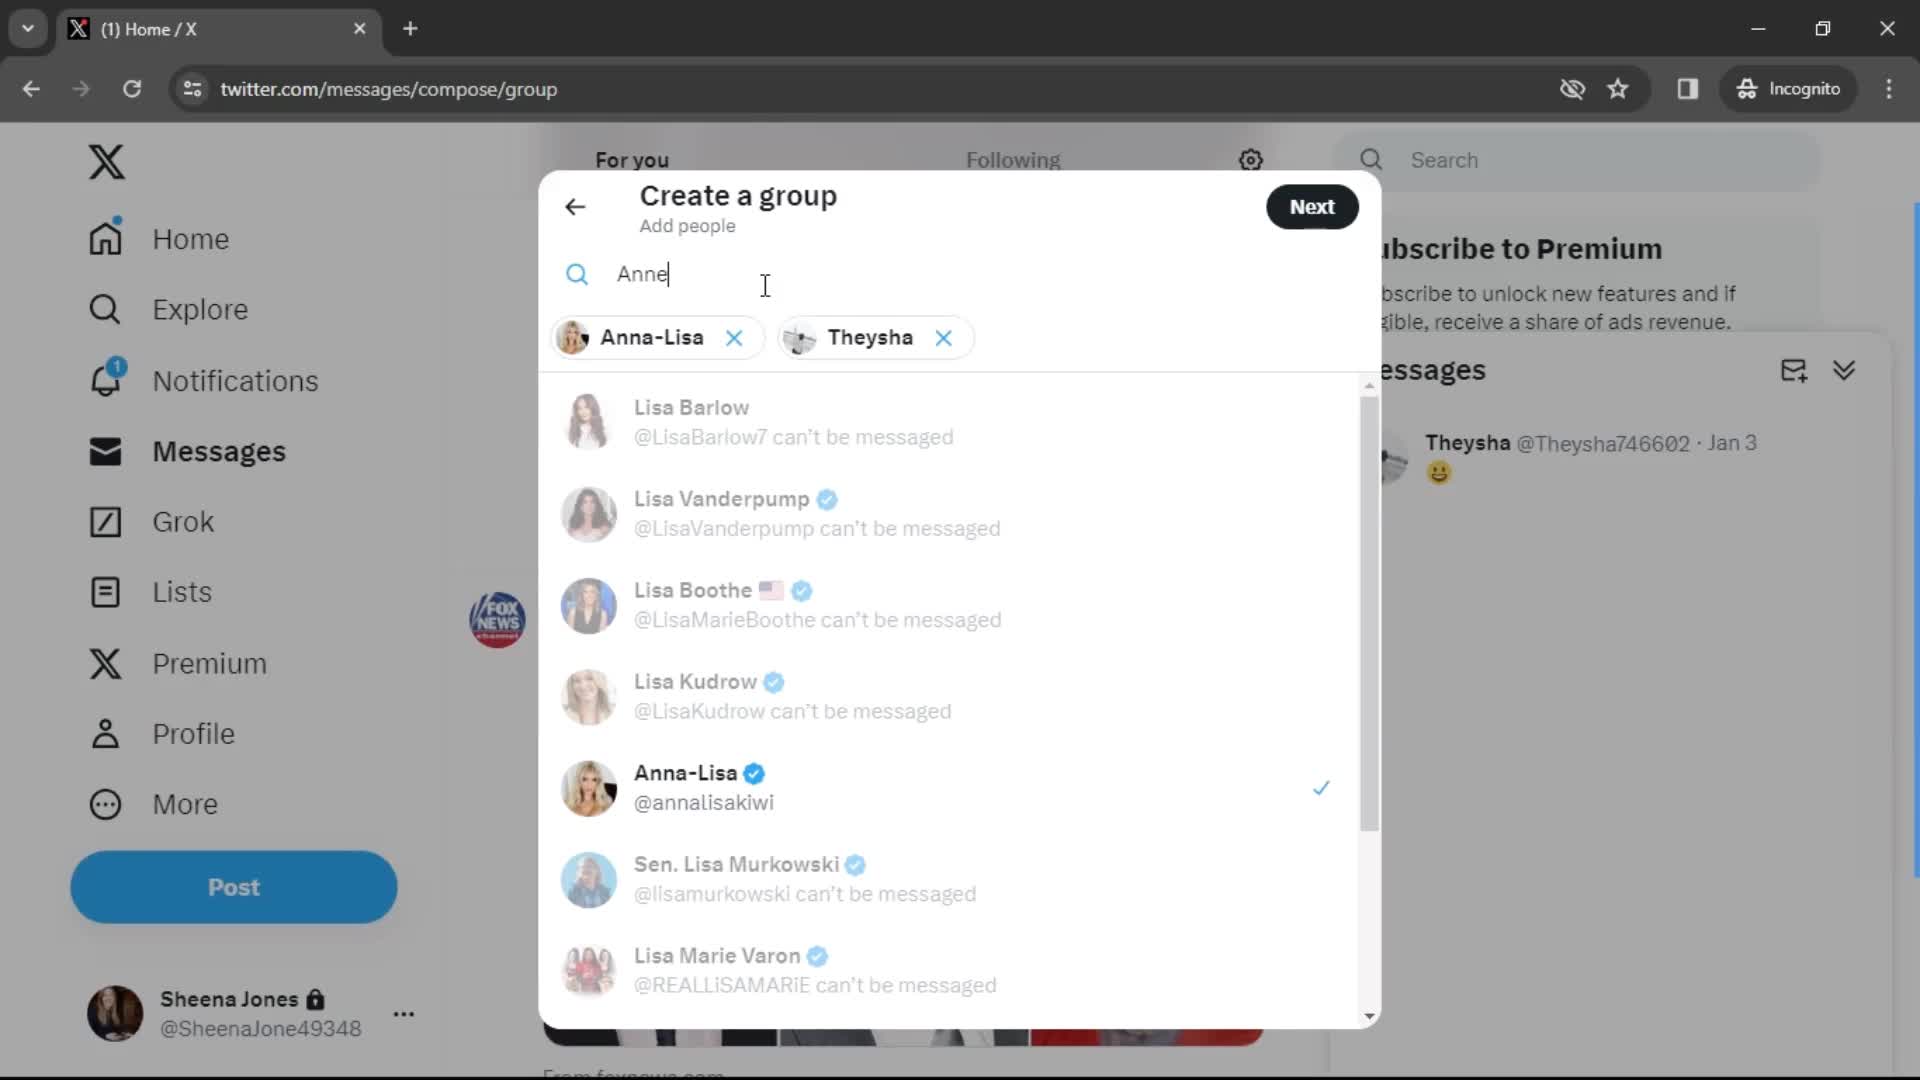Click the X icon next to Anna-Lisa
This screenshot has height=1080, width=1920.
point(736,338)
